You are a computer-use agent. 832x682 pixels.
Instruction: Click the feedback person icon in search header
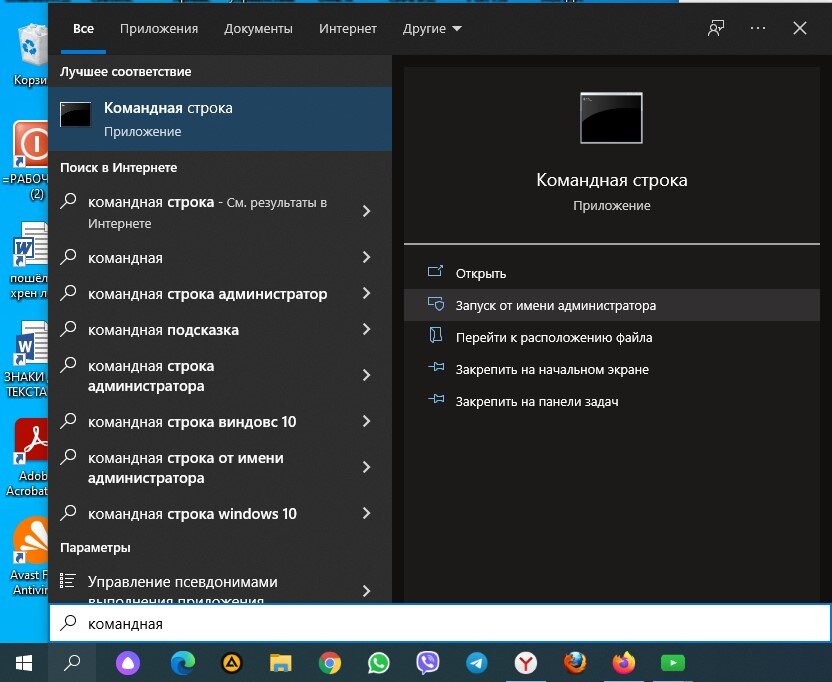pos(716,28)
